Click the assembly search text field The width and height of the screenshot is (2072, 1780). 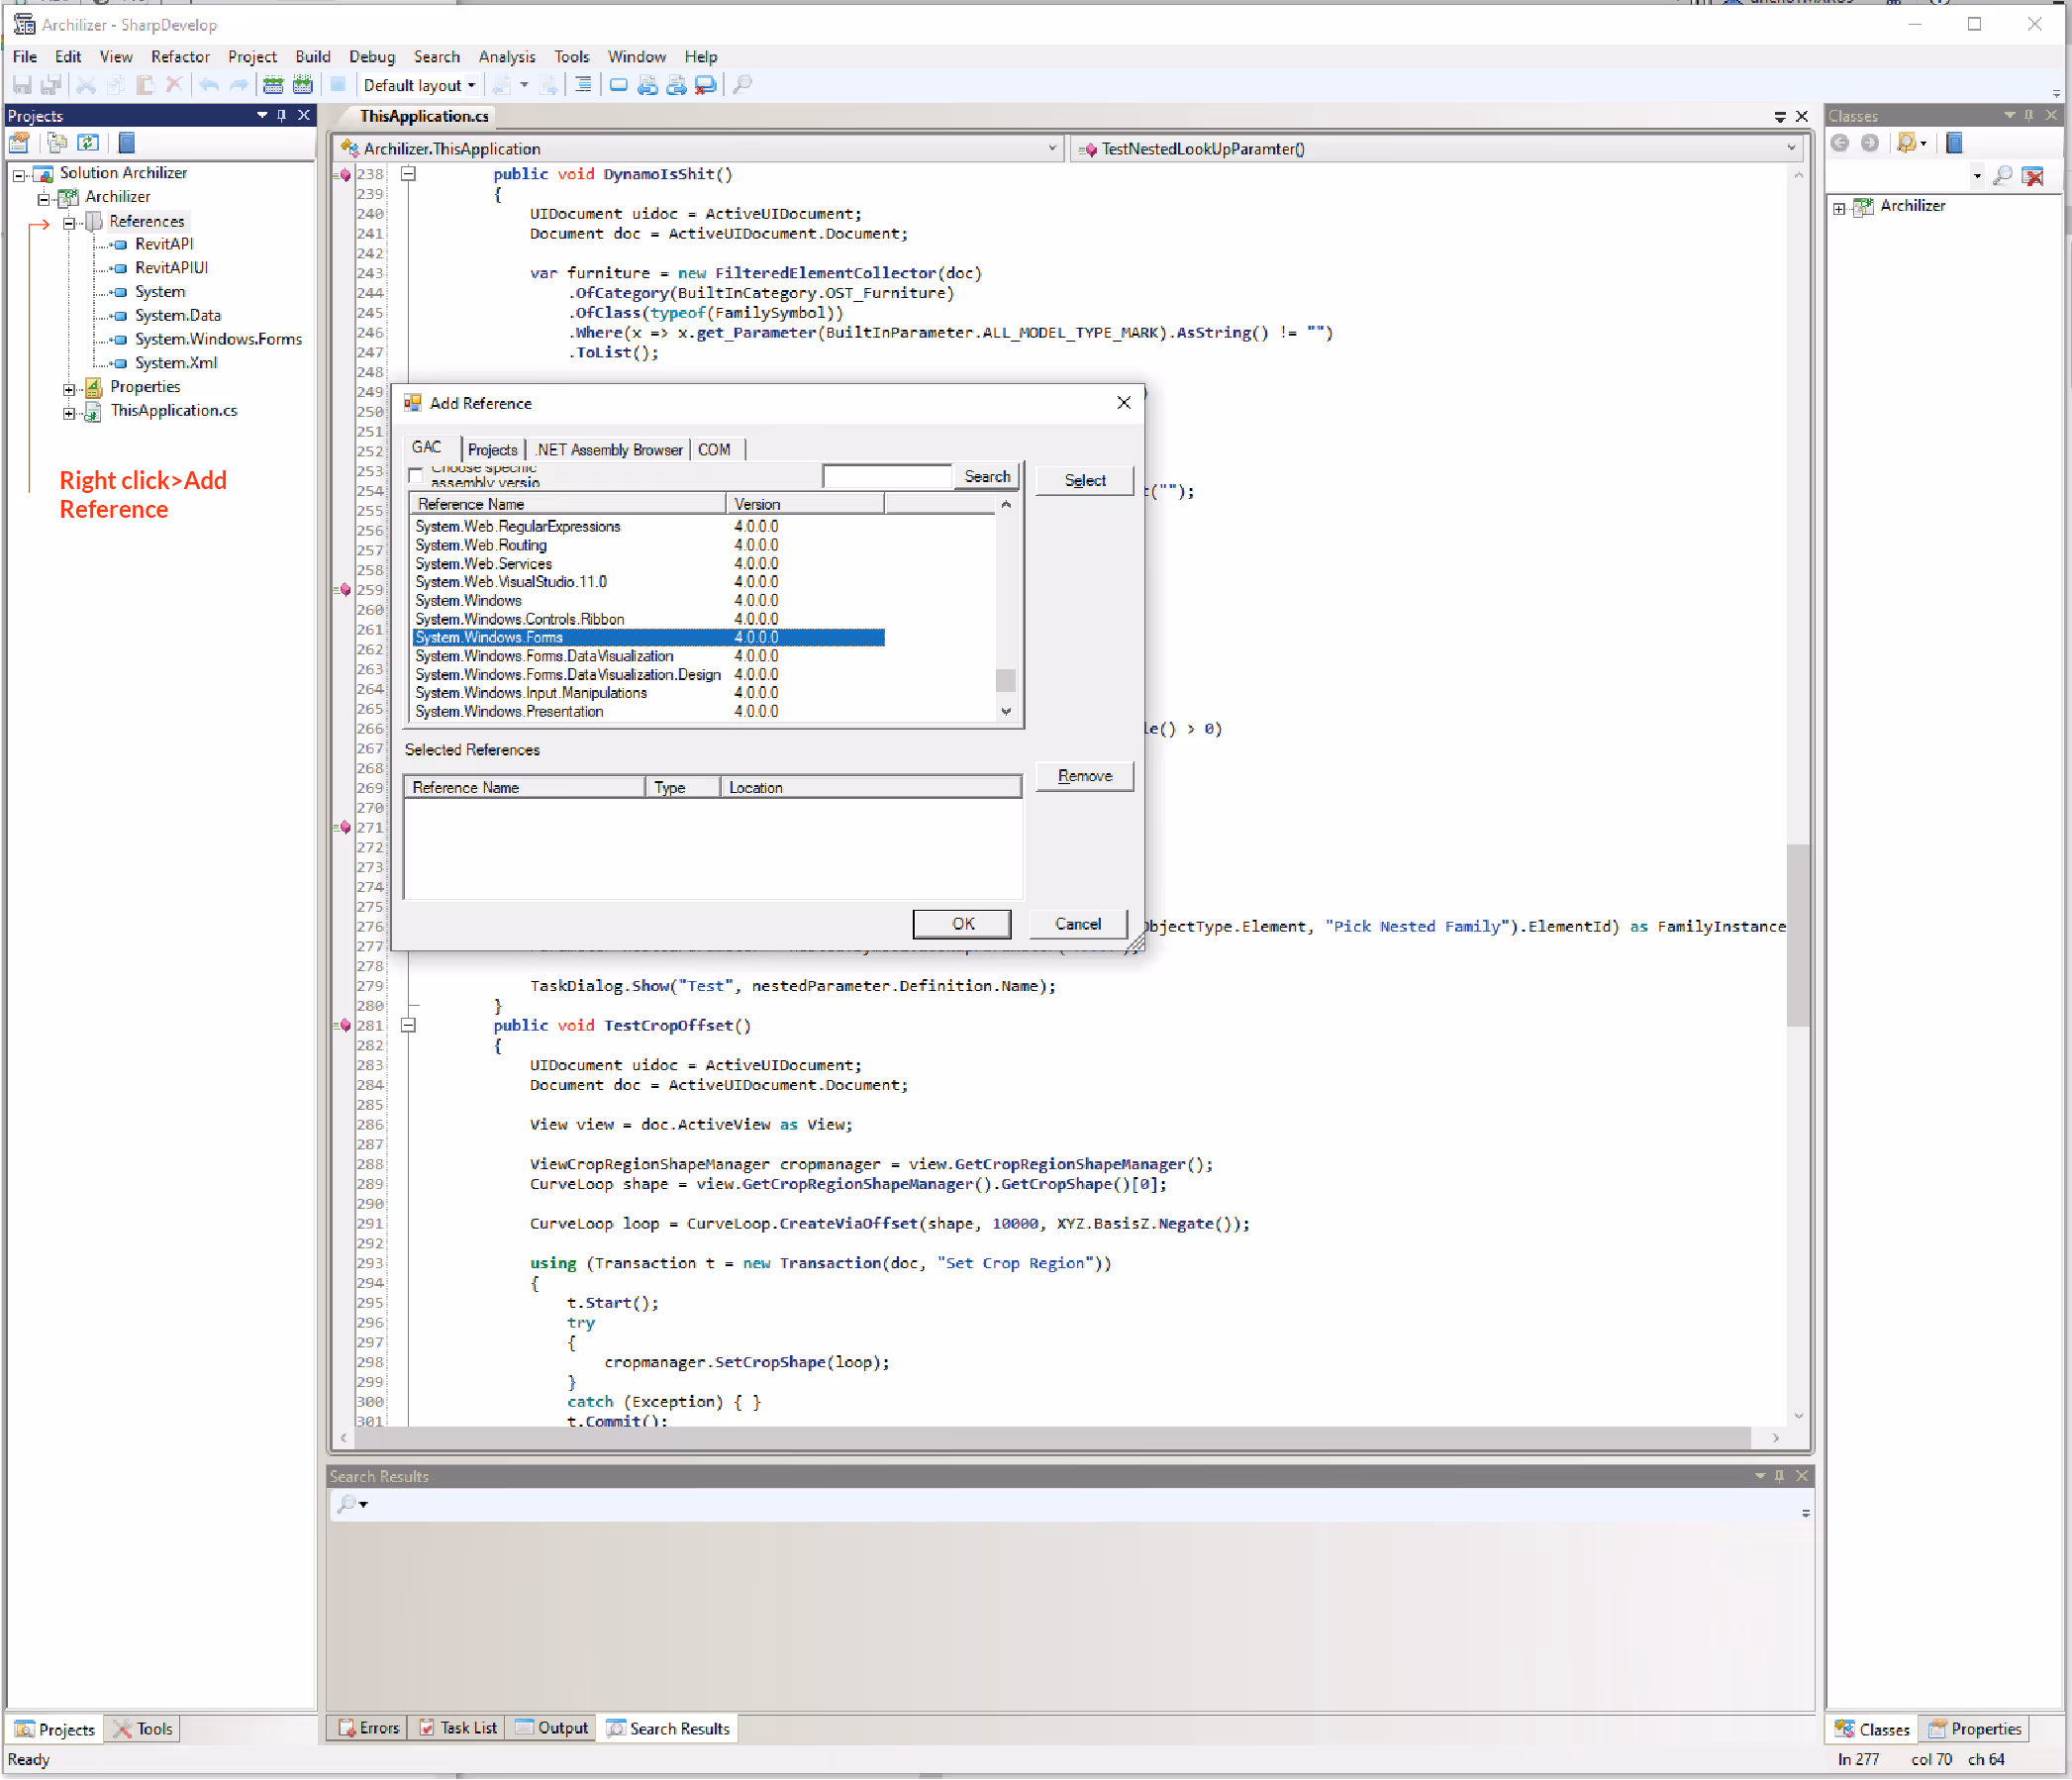point(887,476)
